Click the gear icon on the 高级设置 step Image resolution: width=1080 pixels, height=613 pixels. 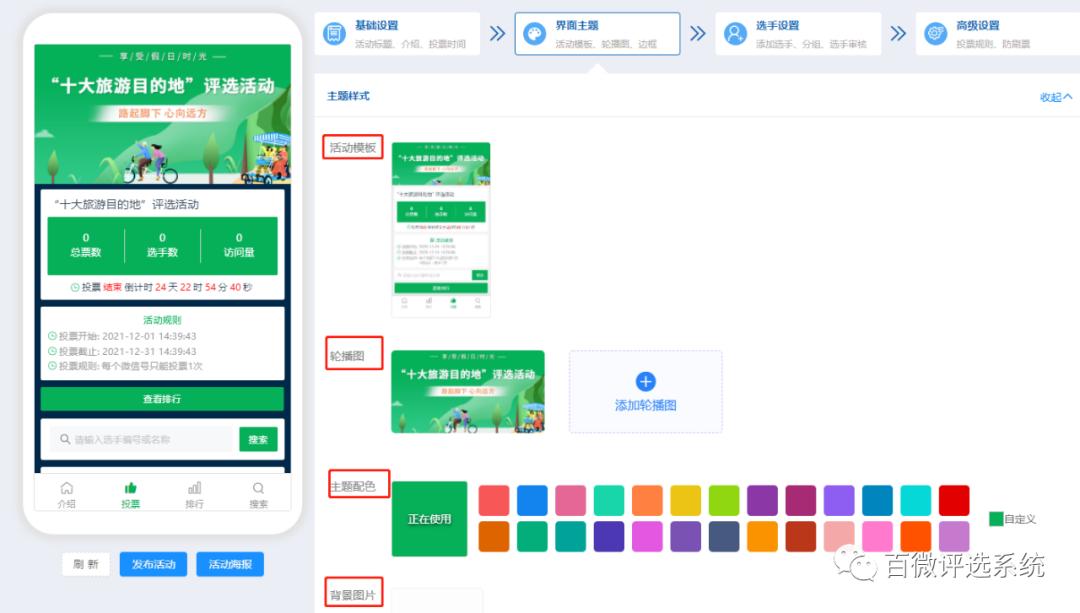click(x=937, y=32)
